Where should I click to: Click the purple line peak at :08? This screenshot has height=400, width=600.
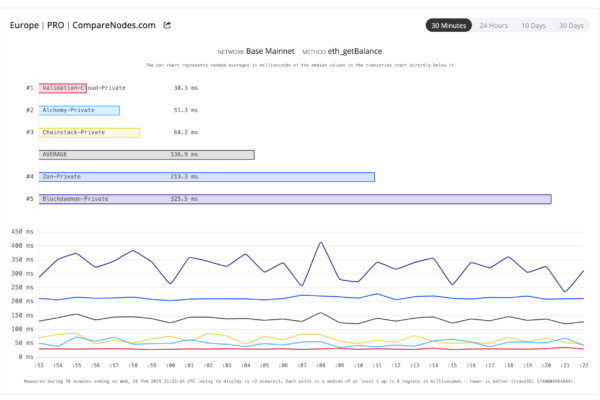coord(321,242)
